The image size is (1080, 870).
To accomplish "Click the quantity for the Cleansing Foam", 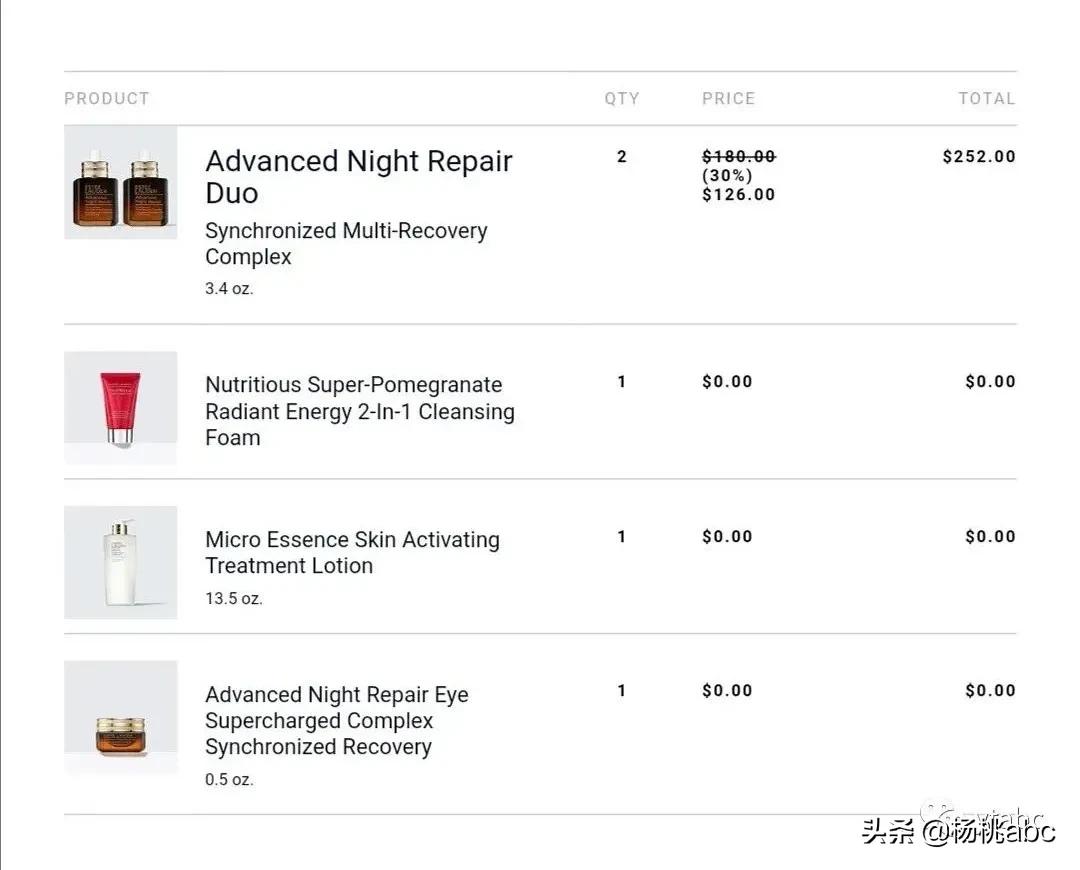I will tap(622, 382).
